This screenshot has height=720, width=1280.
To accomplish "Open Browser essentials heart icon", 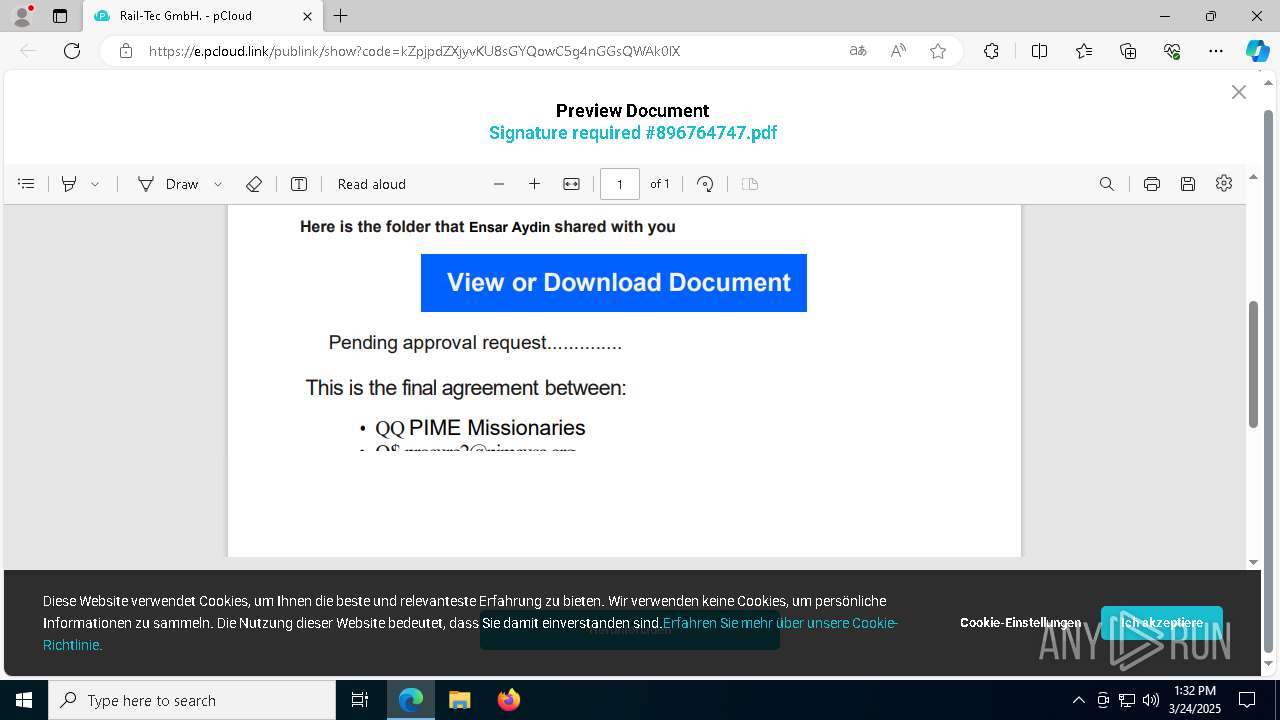I will pos(1172,51).
